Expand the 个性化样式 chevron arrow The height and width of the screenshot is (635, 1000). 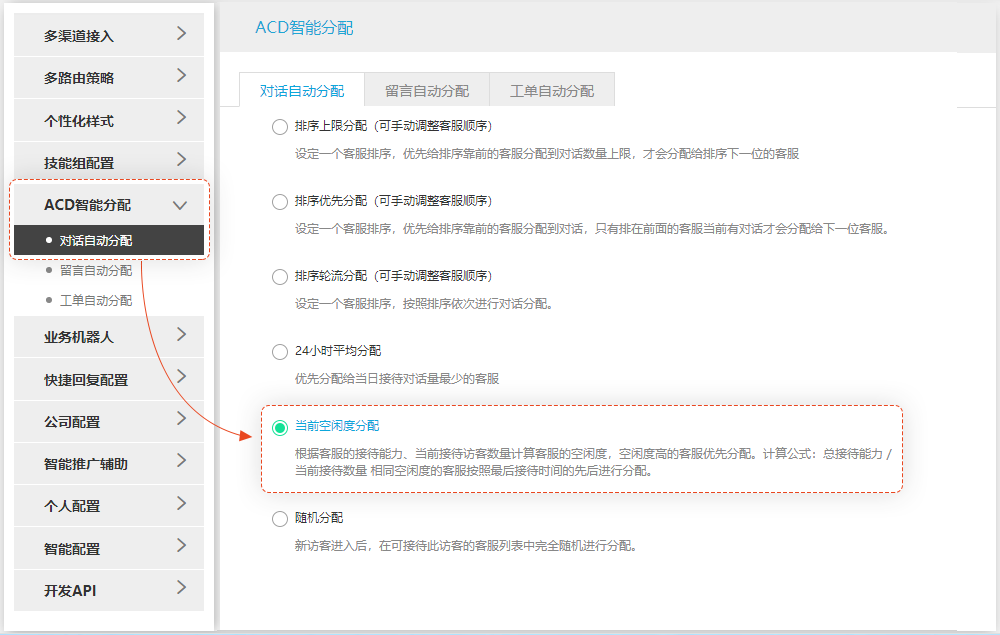181,118
